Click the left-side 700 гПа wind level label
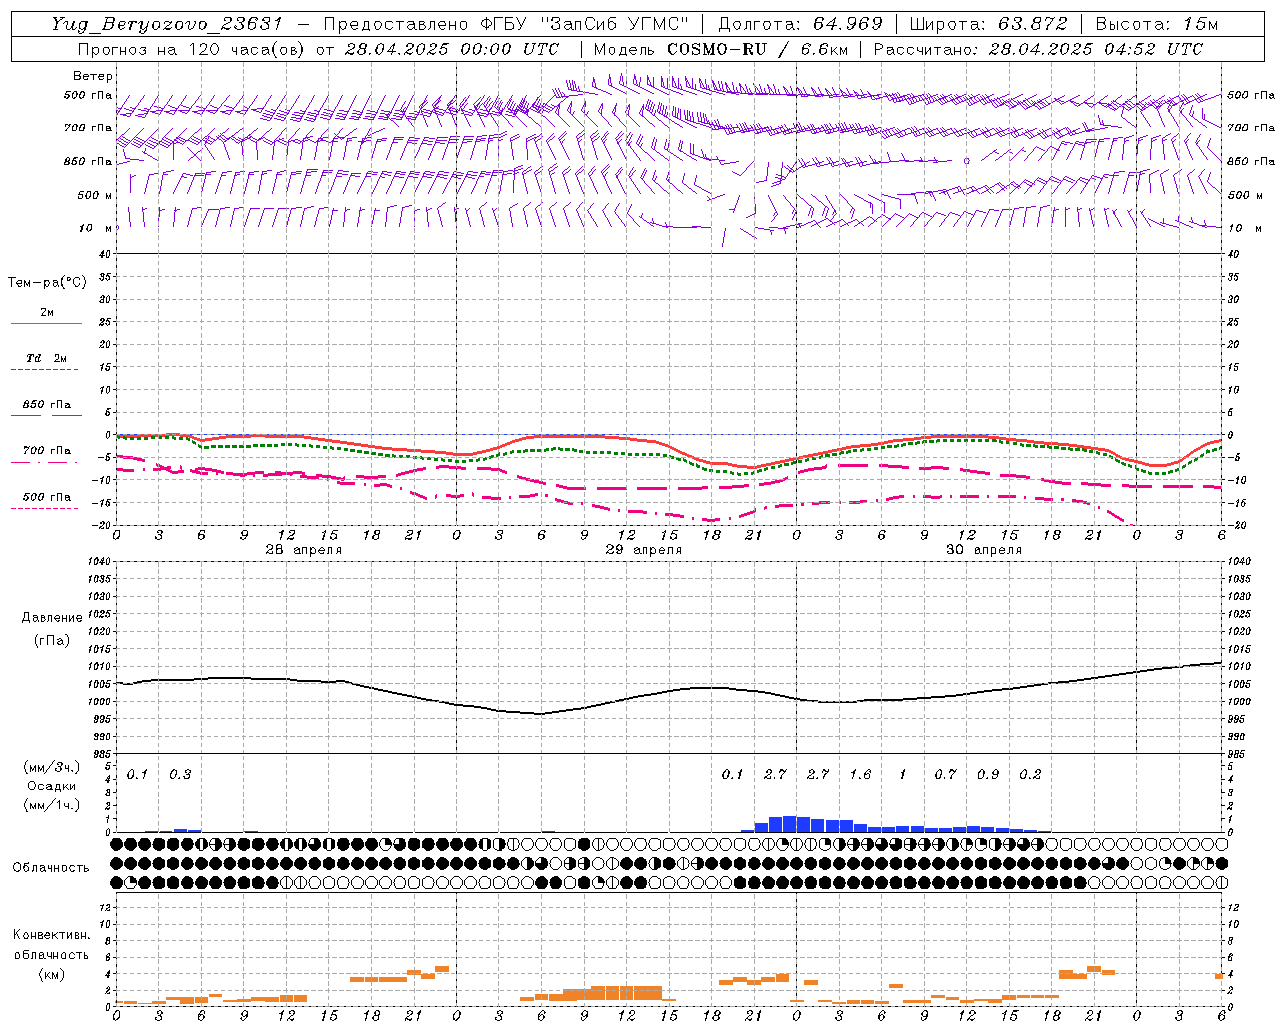Screen dimensions: 1280x1024 click(88, 128)
